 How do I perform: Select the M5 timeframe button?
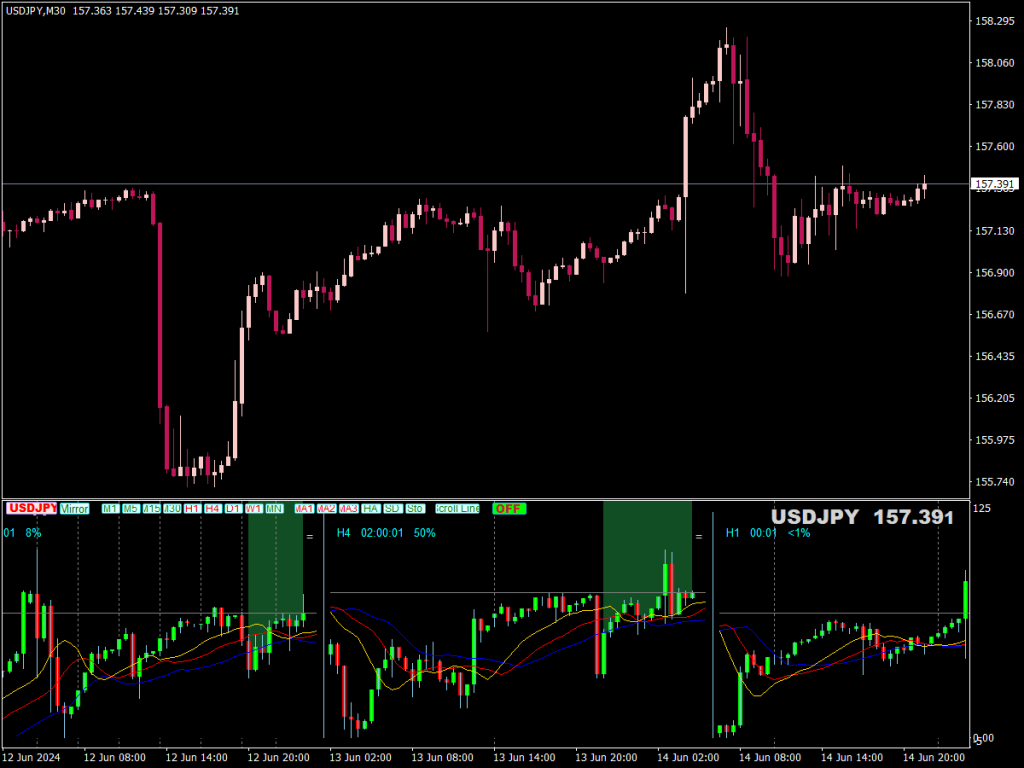[129, 509]
